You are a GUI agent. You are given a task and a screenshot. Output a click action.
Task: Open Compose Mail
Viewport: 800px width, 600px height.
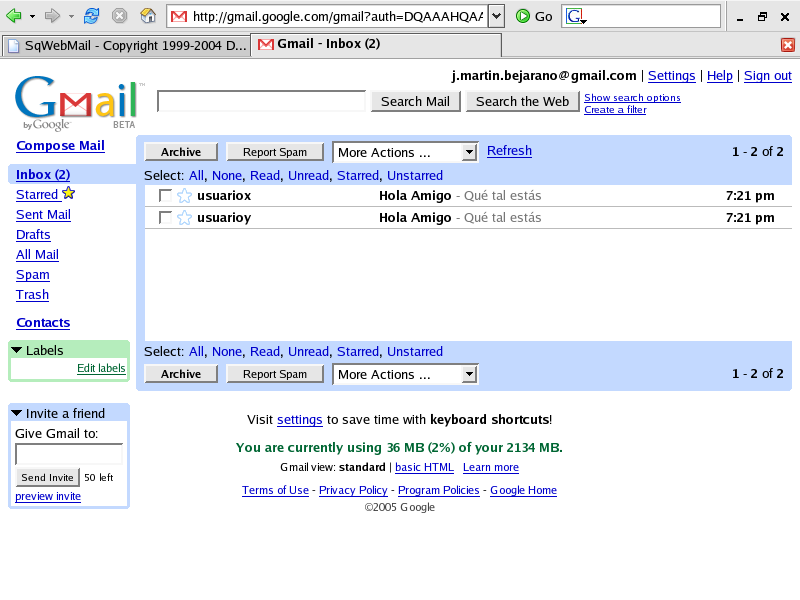[60, 146]
